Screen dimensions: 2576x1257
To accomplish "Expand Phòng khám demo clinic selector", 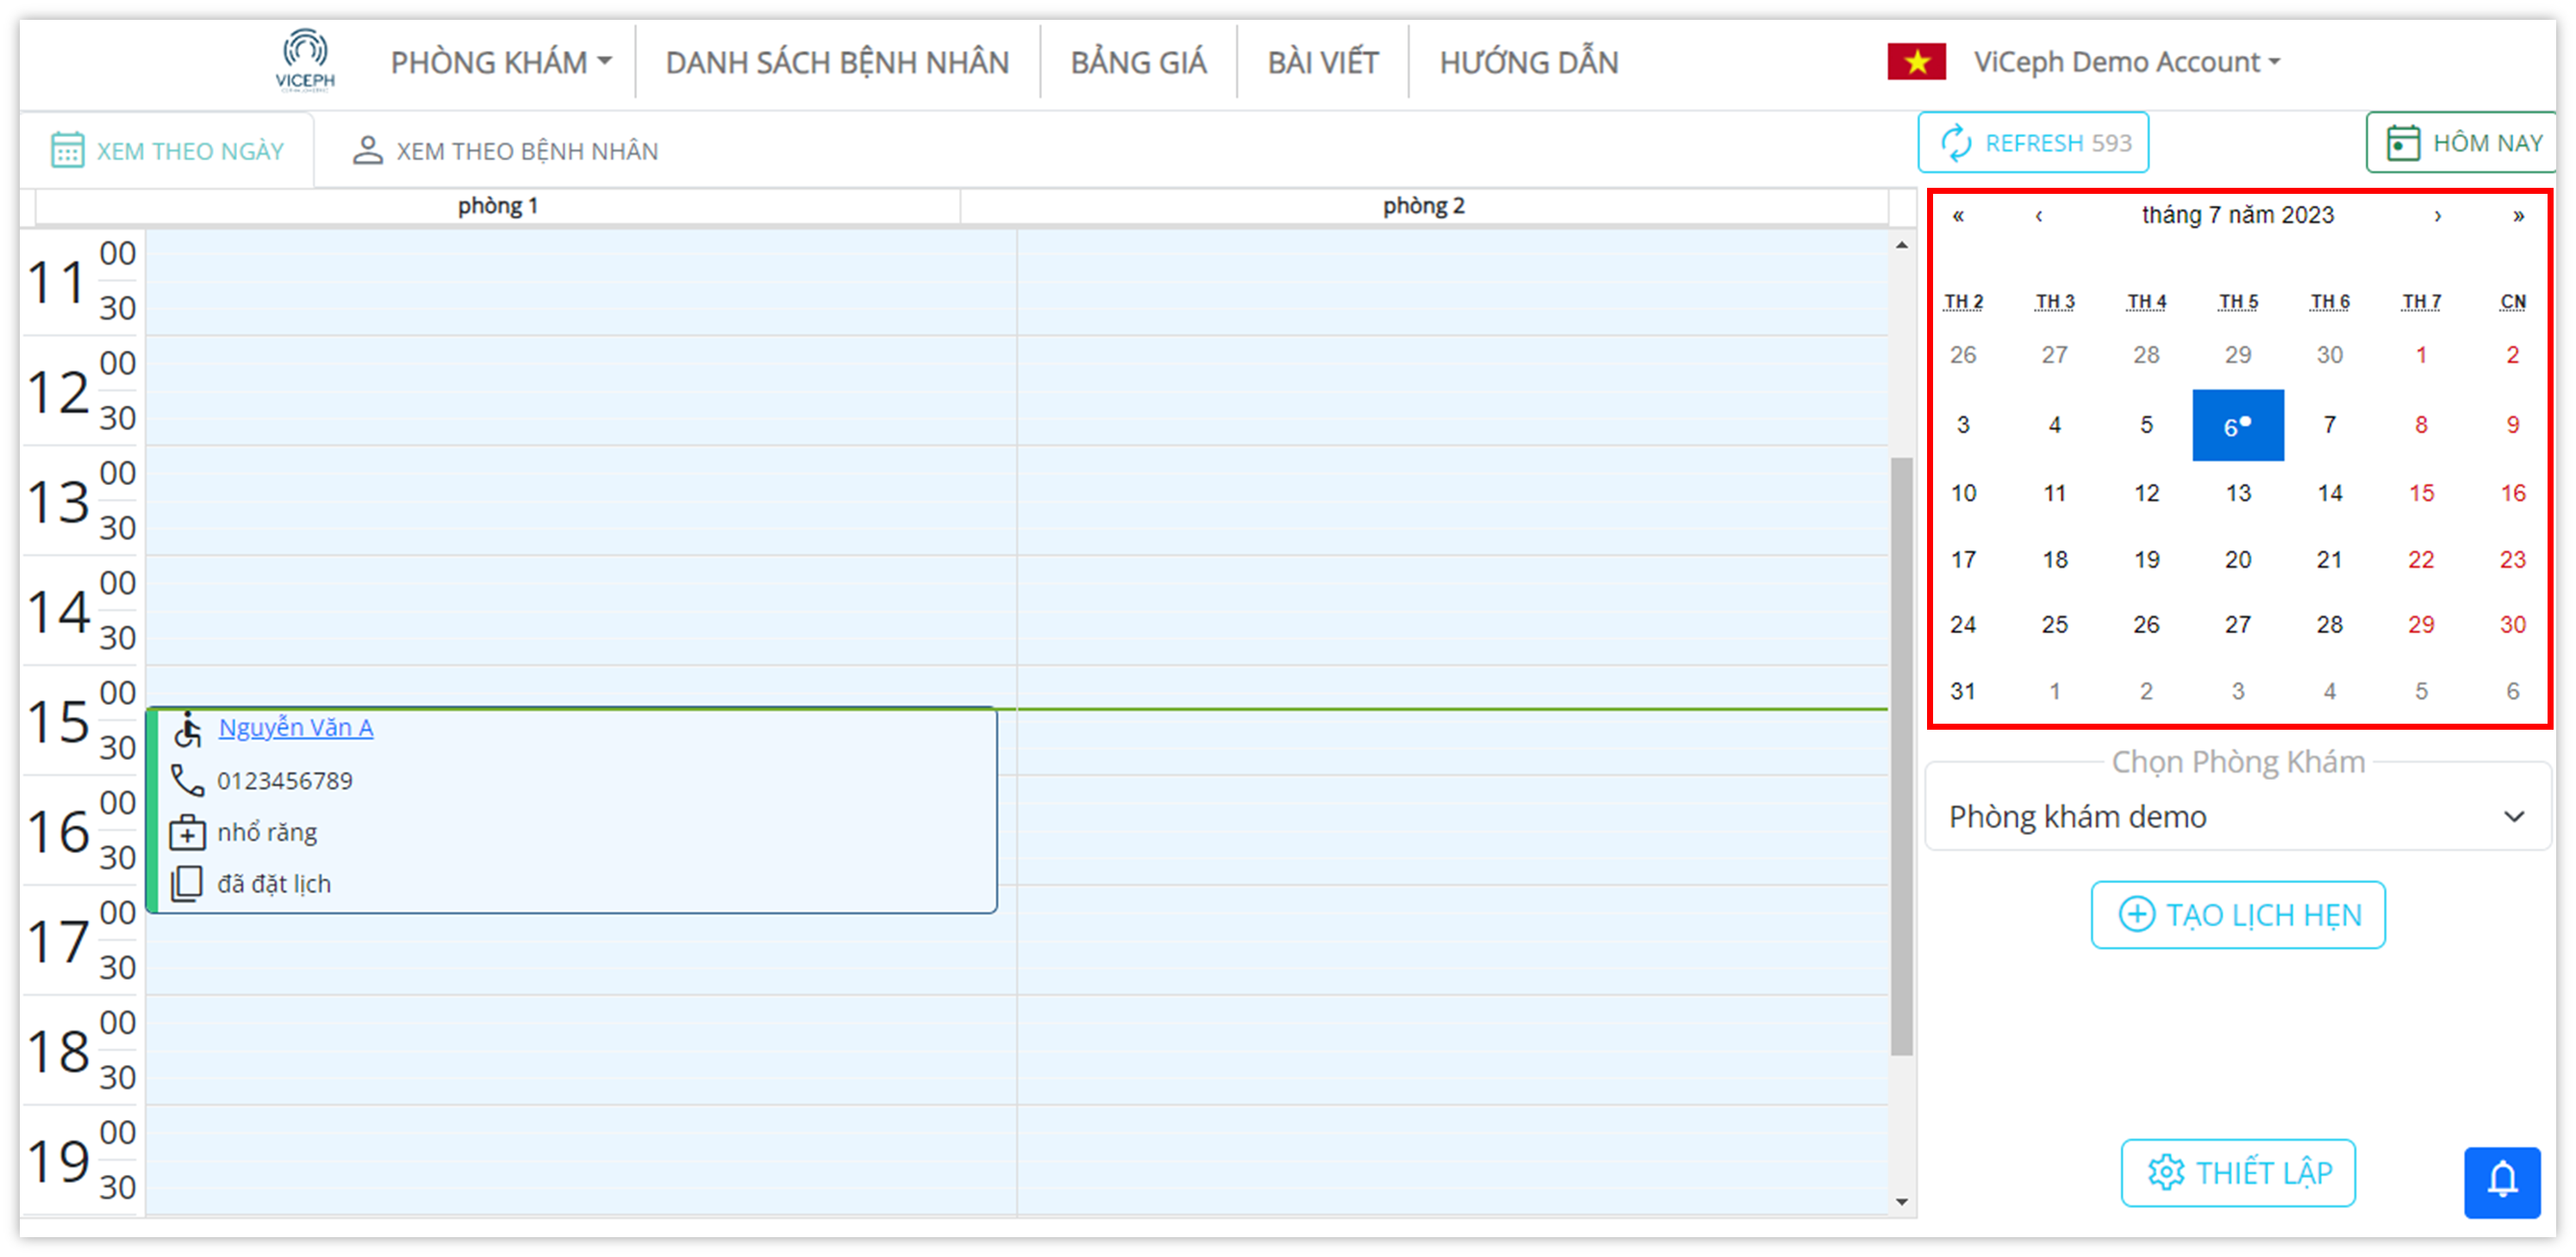I will (x=2237, y=815).
